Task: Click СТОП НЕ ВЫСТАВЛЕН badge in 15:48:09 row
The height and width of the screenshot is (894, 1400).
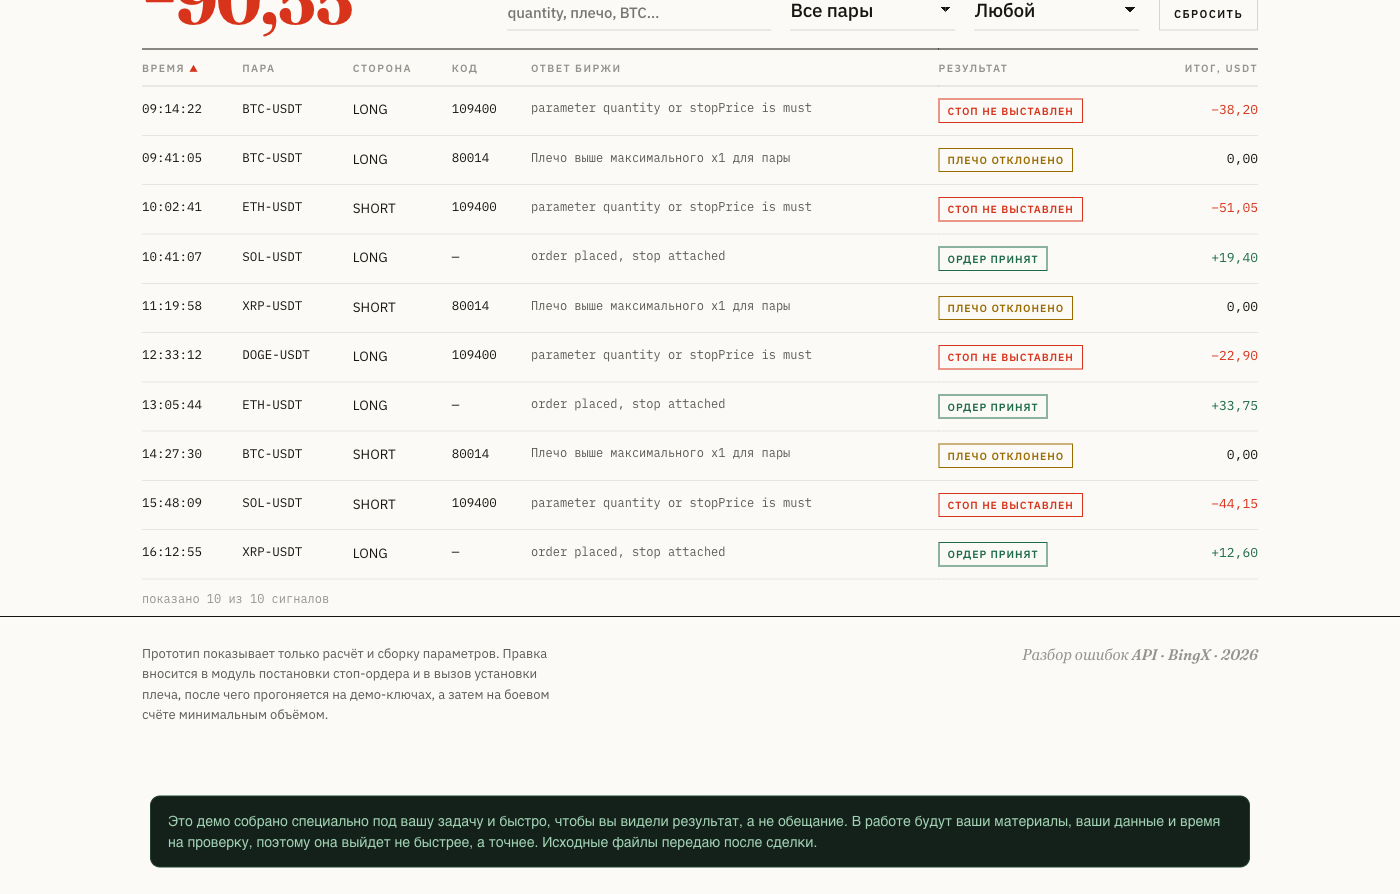Action: (x=1010, y=505)
